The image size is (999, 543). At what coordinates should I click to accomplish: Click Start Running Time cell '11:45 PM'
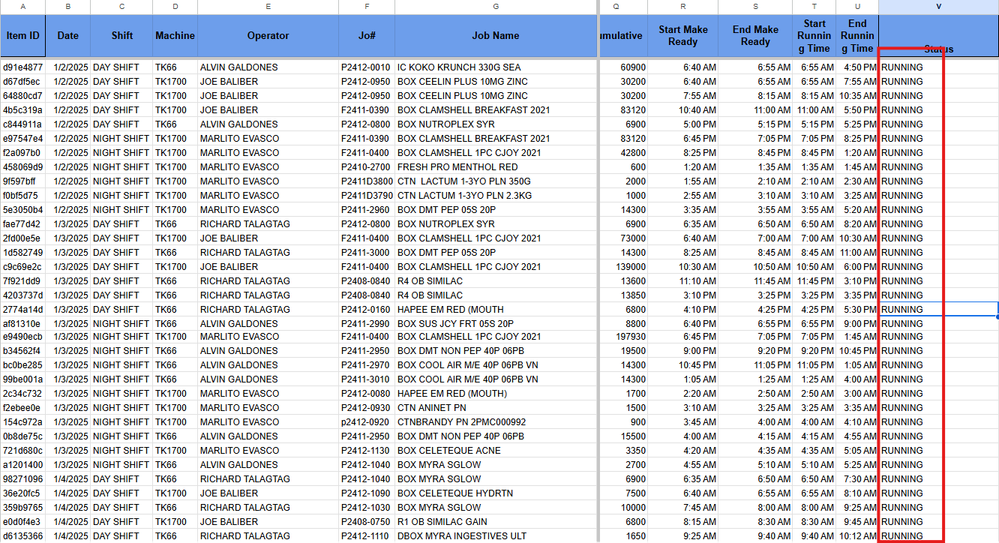coord(814,281)
